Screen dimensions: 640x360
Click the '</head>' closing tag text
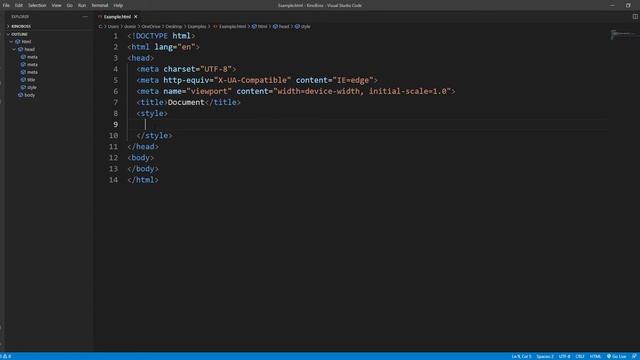143,146
